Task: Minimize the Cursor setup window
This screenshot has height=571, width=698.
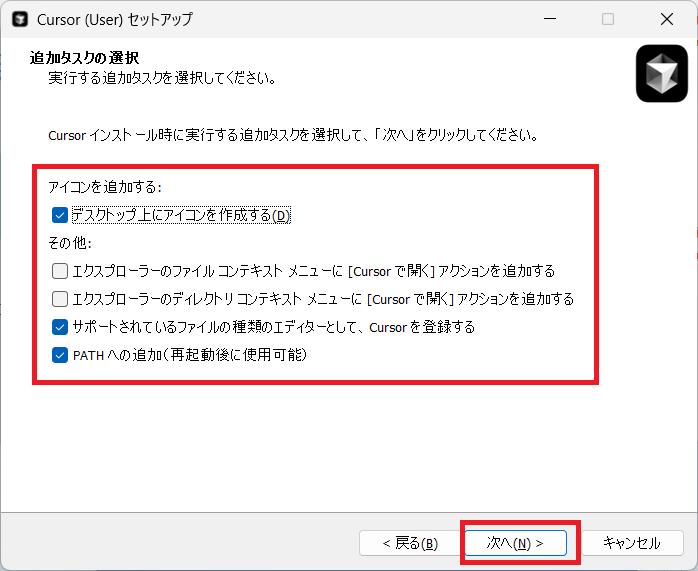Action: (x=550, y=19)
